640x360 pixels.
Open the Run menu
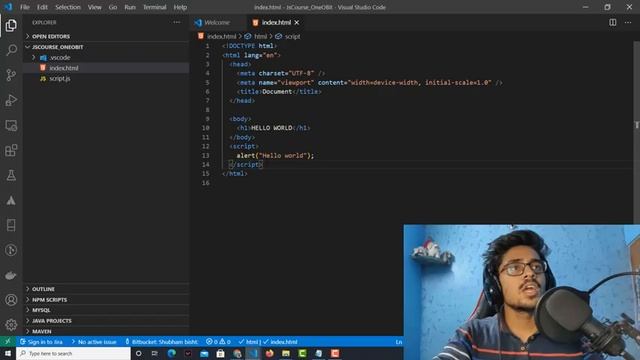click(x=130, y=7)
